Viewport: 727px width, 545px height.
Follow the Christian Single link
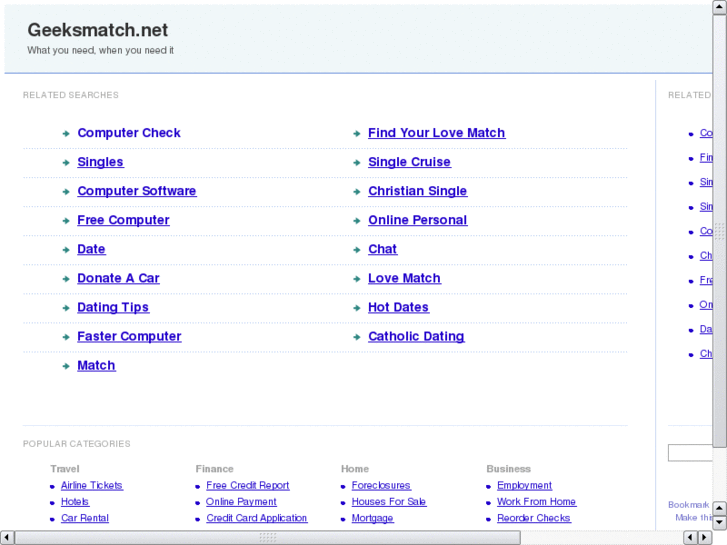coord(417,191)
